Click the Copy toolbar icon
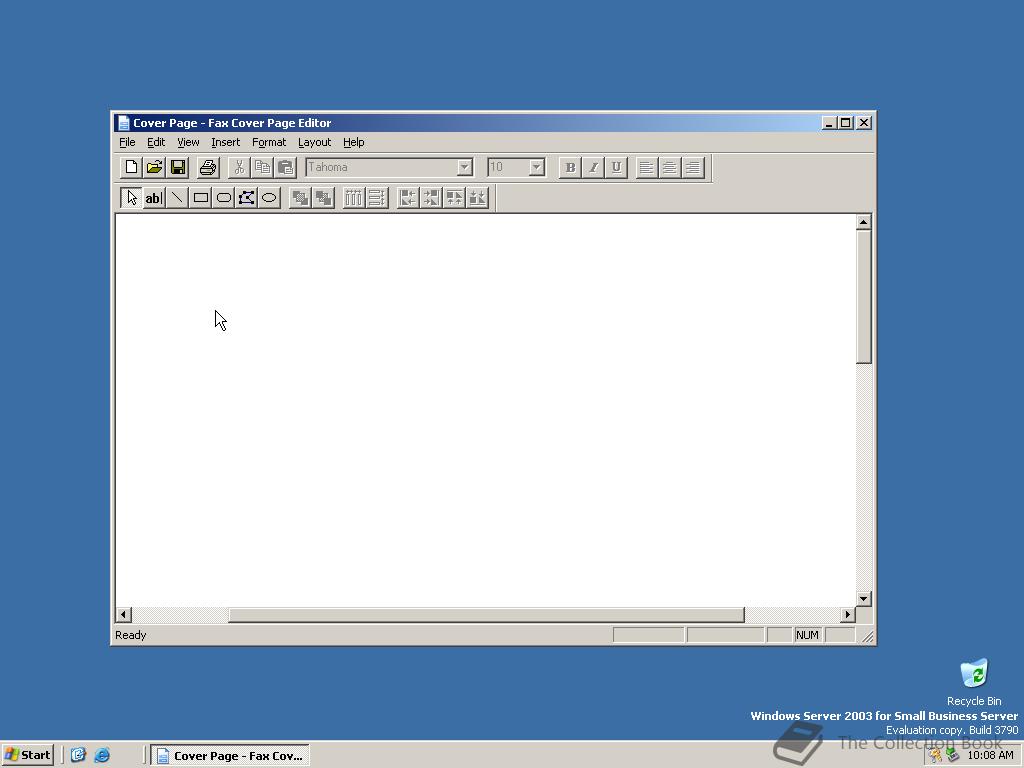The height and width of the screenshot is (768, 1024). point(263,167)
